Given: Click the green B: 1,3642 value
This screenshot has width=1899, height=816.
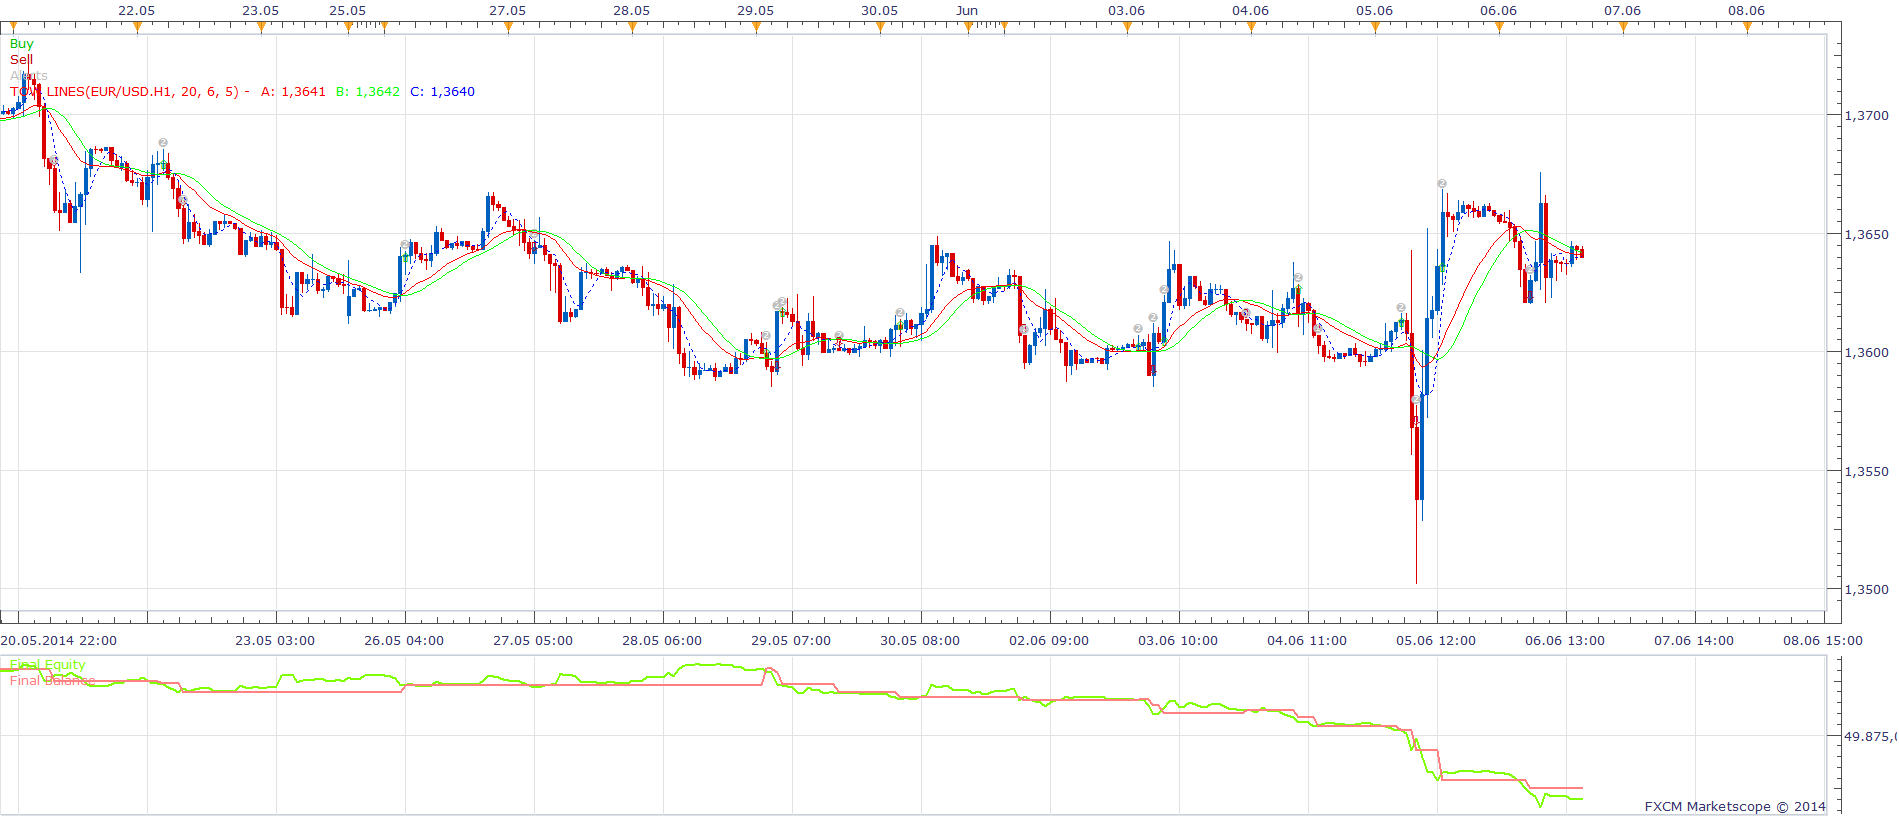Looking at the screenshot, I should [x=368, y=92].
